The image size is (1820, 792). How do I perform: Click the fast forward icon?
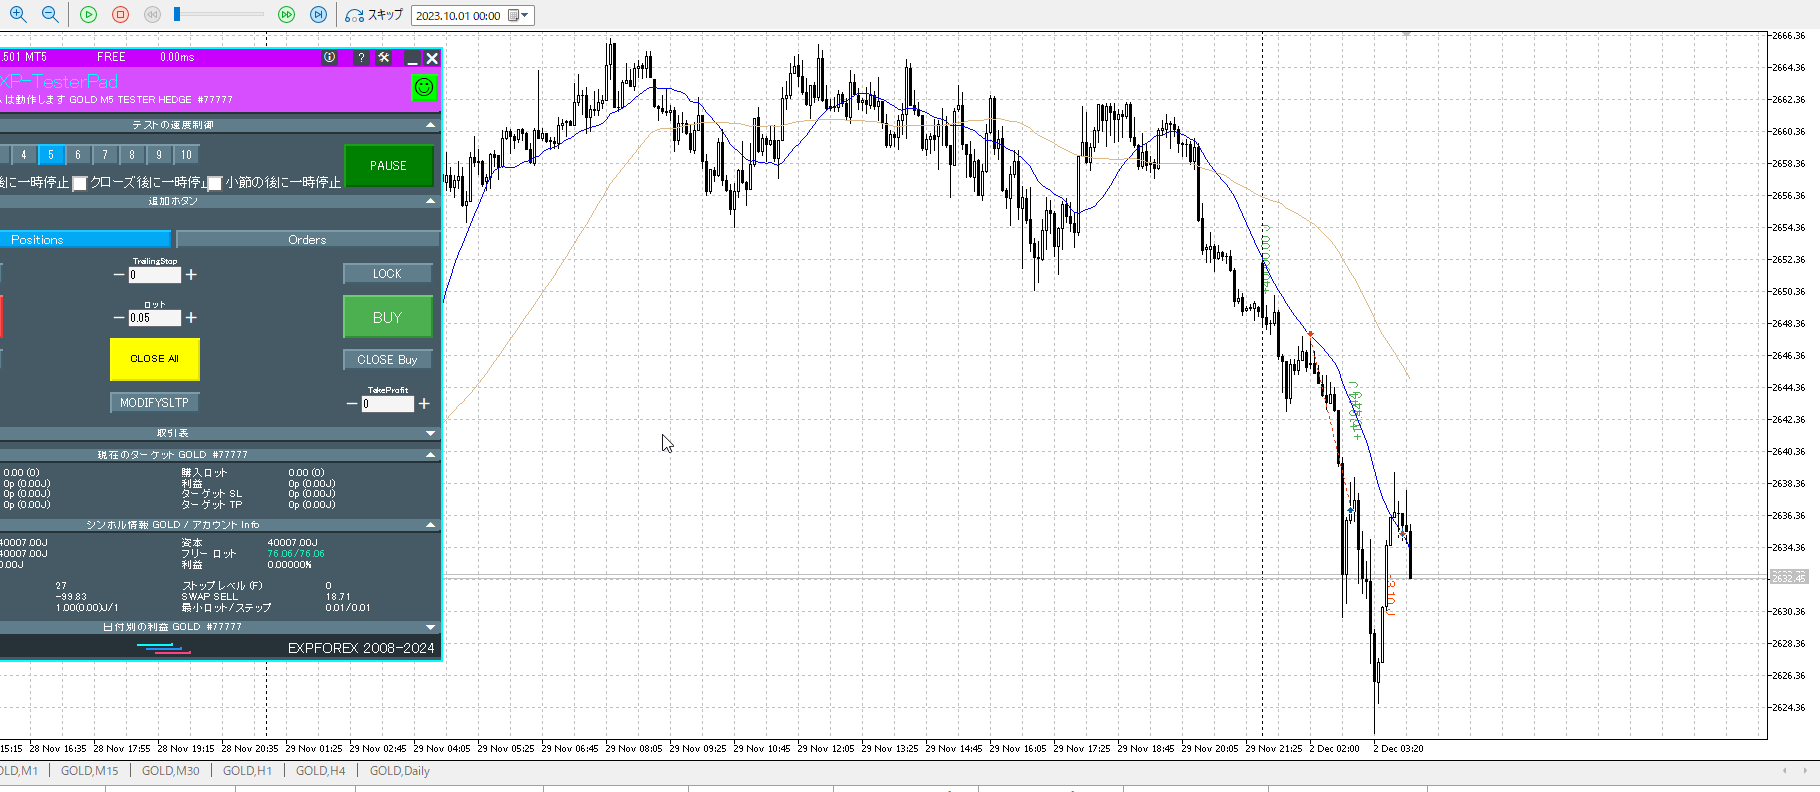286,15
